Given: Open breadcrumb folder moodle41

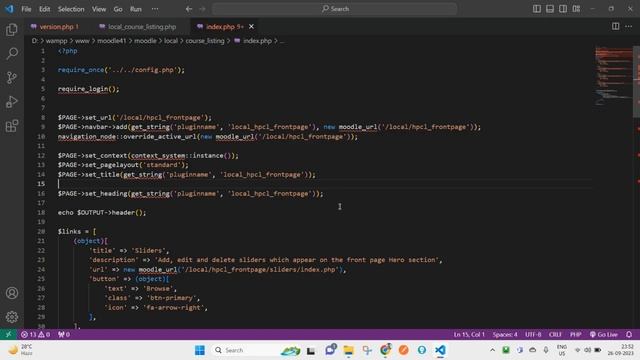Looking at the screenshot, I should pyautogui.click(x=111, y=41).
